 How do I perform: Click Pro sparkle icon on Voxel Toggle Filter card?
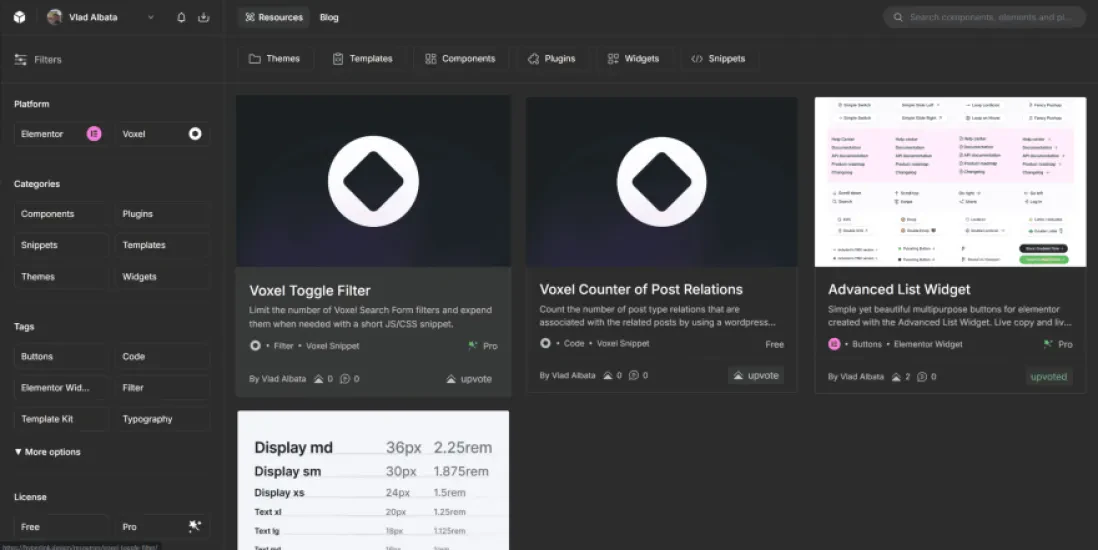[473, 345]
